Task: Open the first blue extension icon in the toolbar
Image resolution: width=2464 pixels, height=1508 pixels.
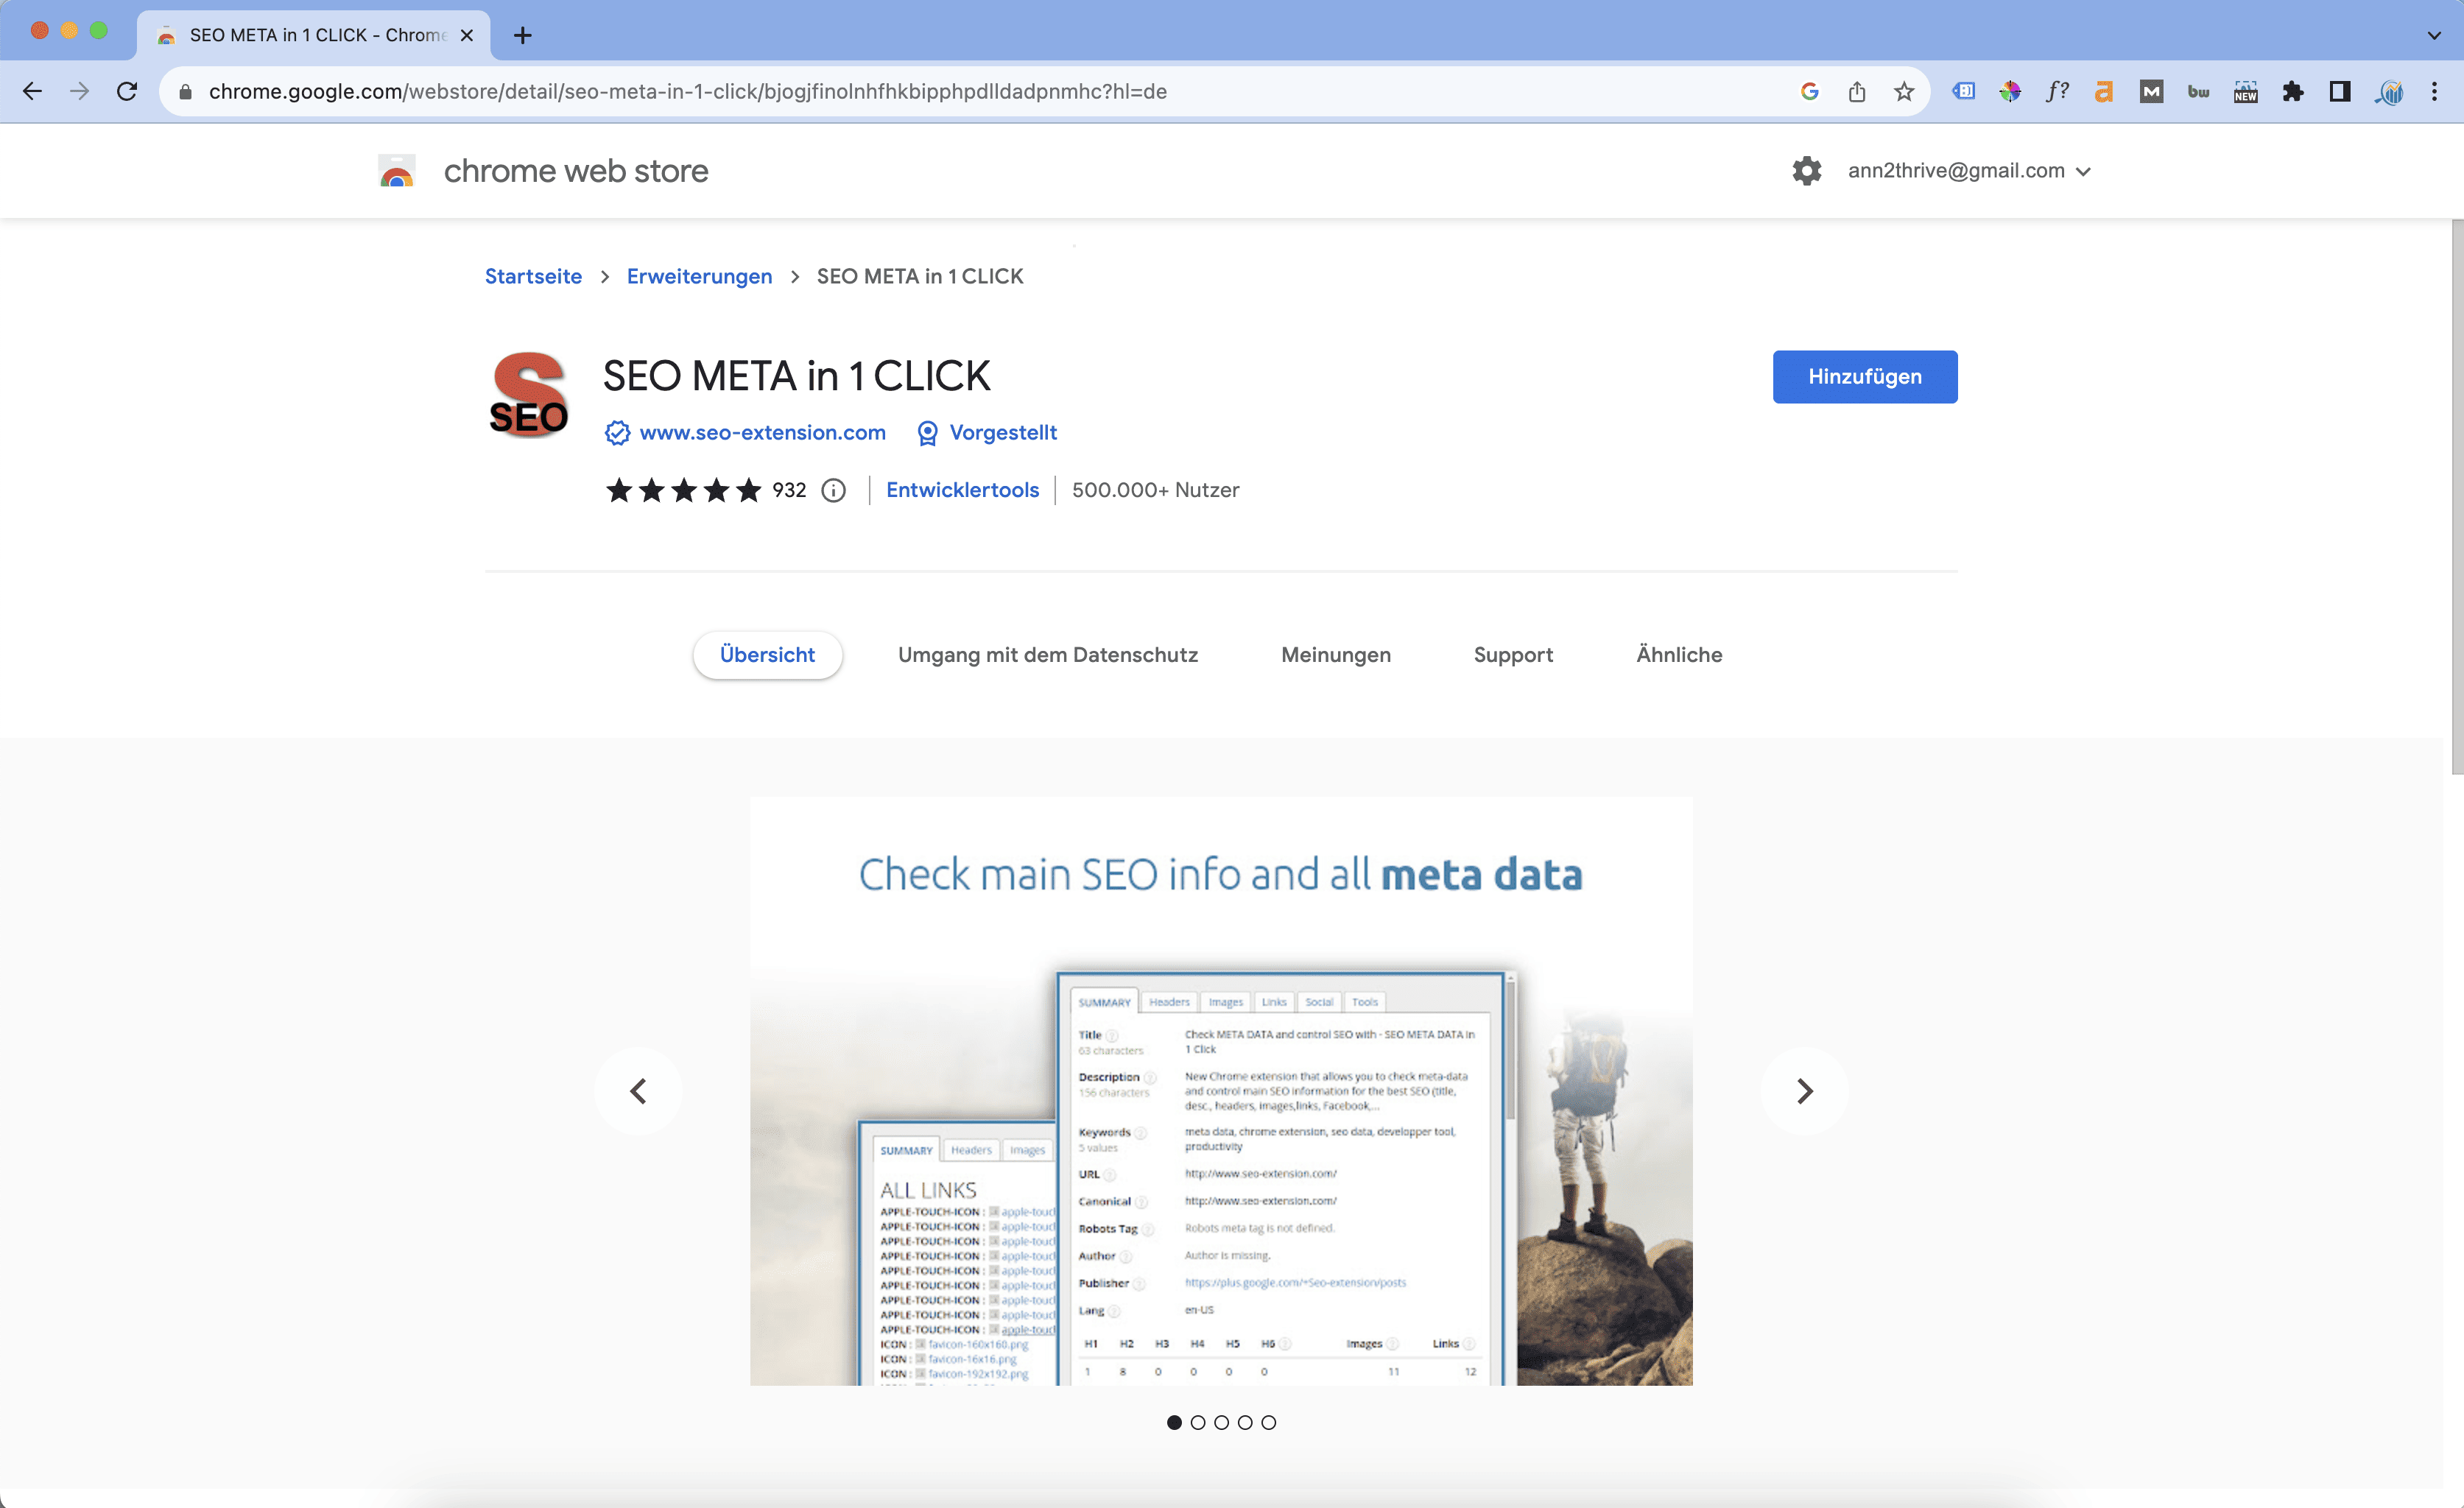Action: [1963, 91]
